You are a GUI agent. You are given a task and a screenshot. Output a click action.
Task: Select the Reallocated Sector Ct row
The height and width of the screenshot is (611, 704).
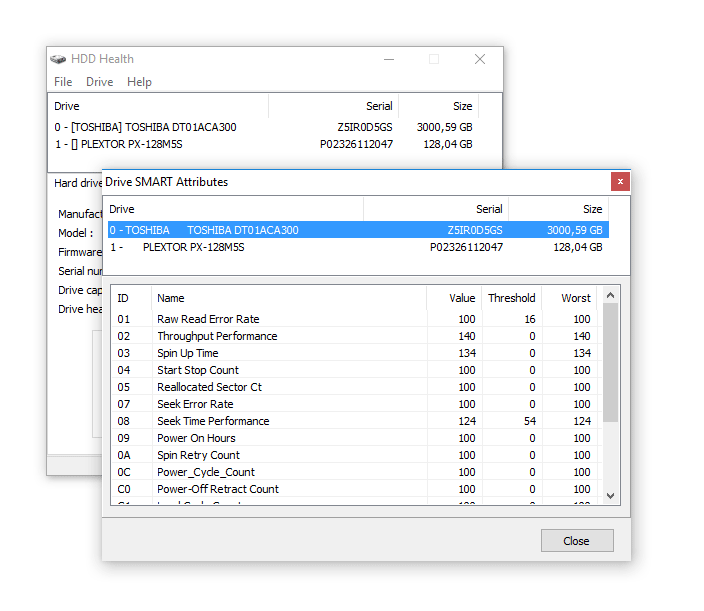[x=355, y=387]
